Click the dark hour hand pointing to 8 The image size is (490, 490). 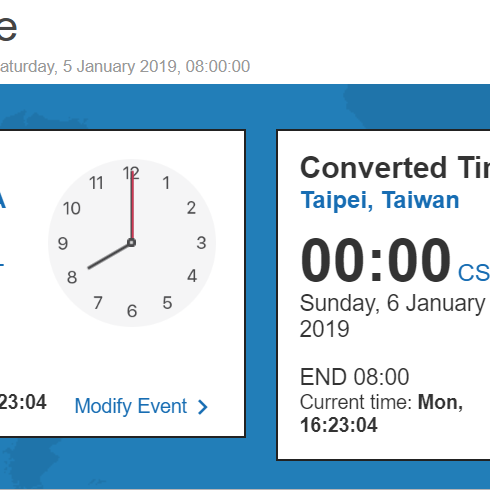click(108, 256)
